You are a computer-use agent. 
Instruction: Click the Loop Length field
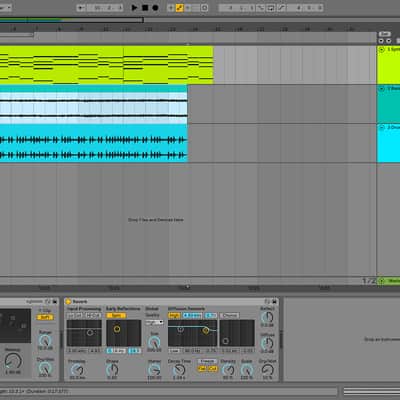point(305,7)
